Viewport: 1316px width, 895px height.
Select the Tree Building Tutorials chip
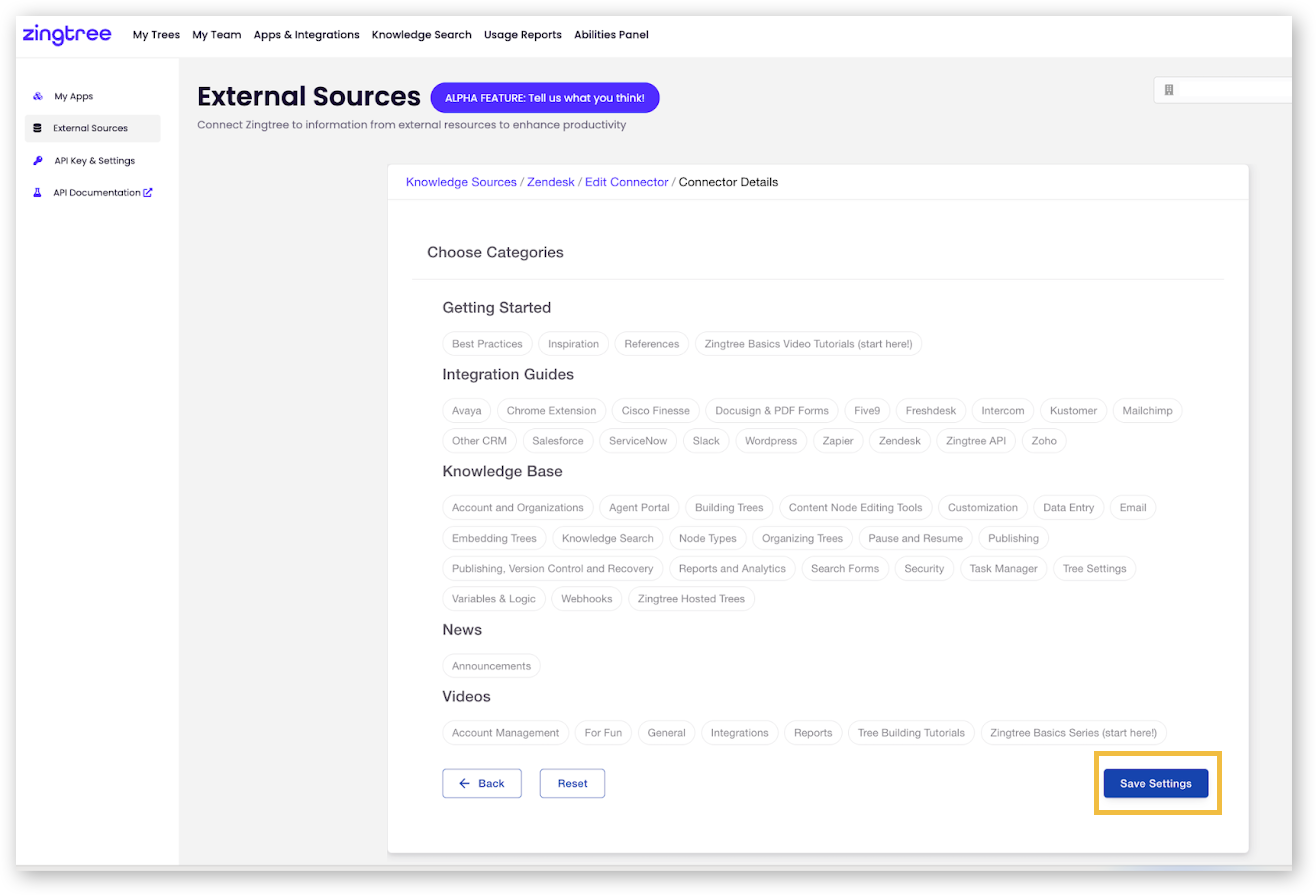coord(911,733)
